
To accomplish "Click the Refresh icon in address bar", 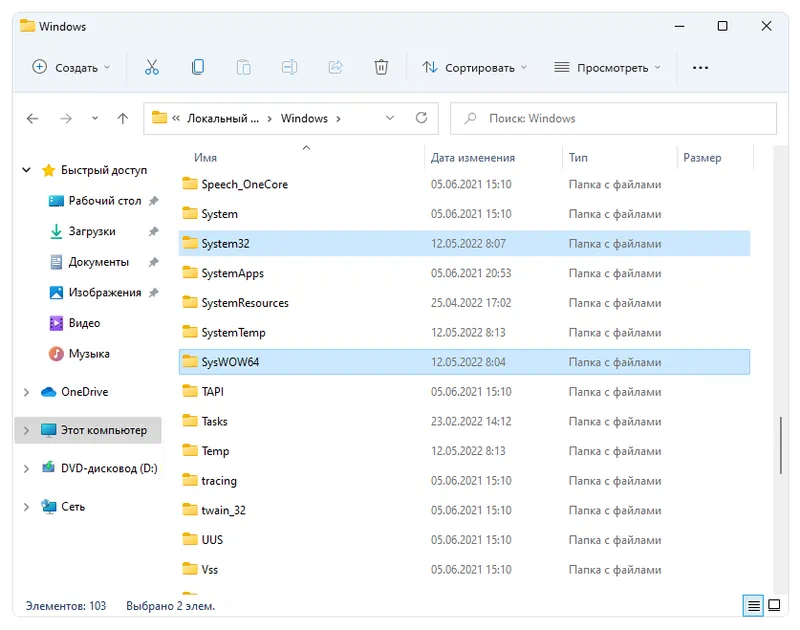I will (x=421, y=118).
